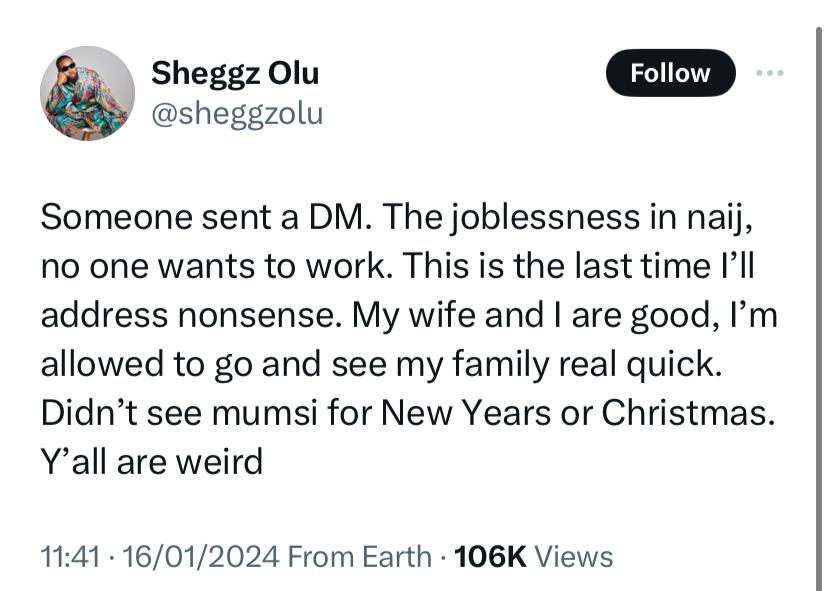Screen dimensions: 828x591
Task: Open the @sheggzolu handle link
Action: pos(237,113)
